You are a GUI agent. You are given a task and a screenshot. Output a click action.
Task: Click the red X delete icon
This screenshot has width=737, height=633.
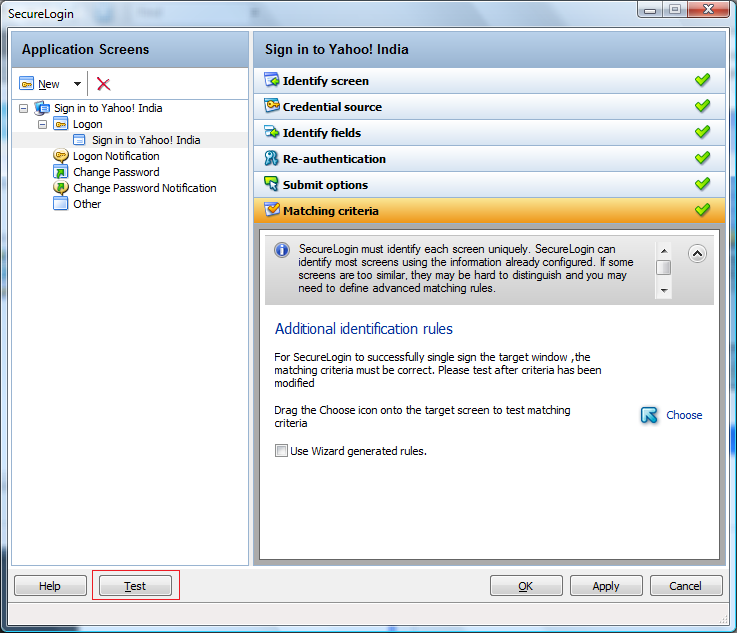tap(103, 84)
